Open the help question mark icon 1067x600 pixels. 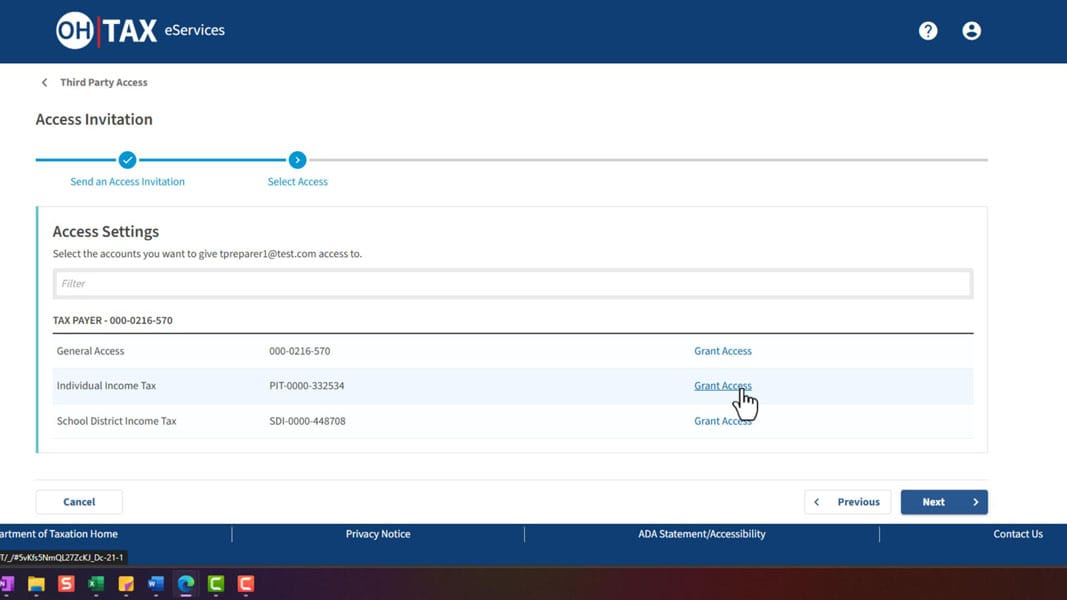point(928,31)
